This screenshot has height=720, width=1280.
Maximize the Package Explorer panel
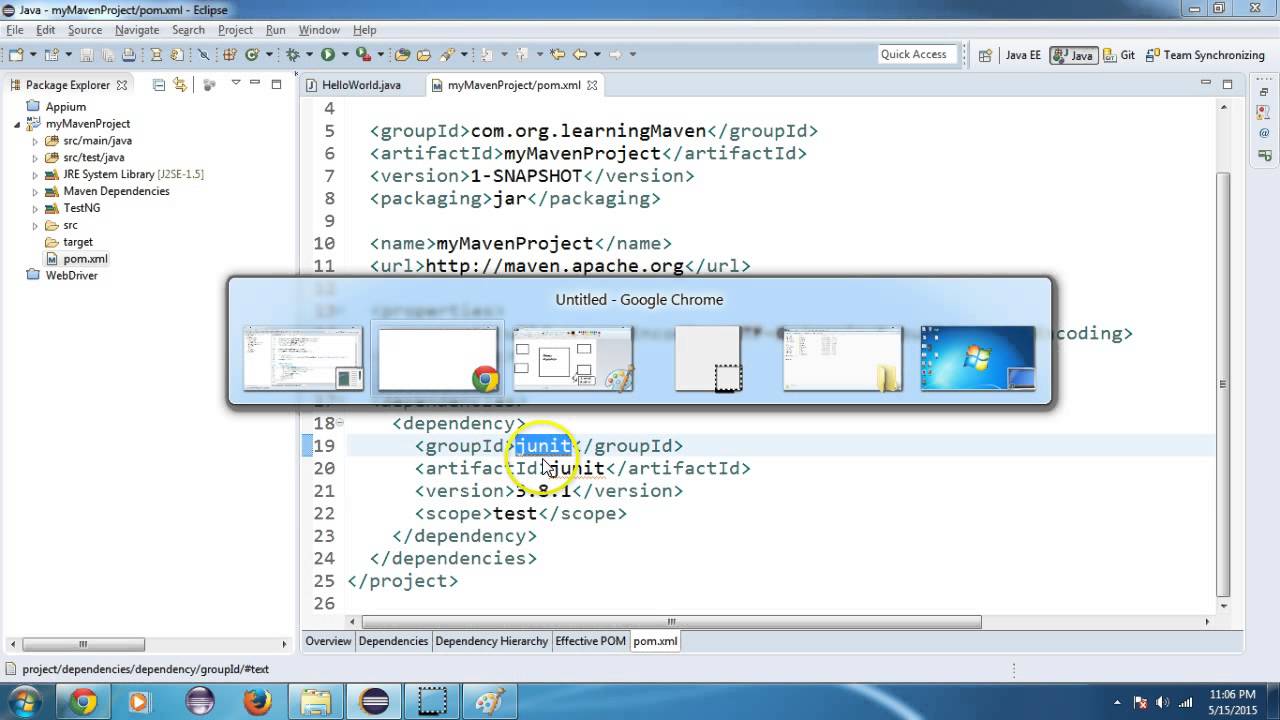click(277, 84)
